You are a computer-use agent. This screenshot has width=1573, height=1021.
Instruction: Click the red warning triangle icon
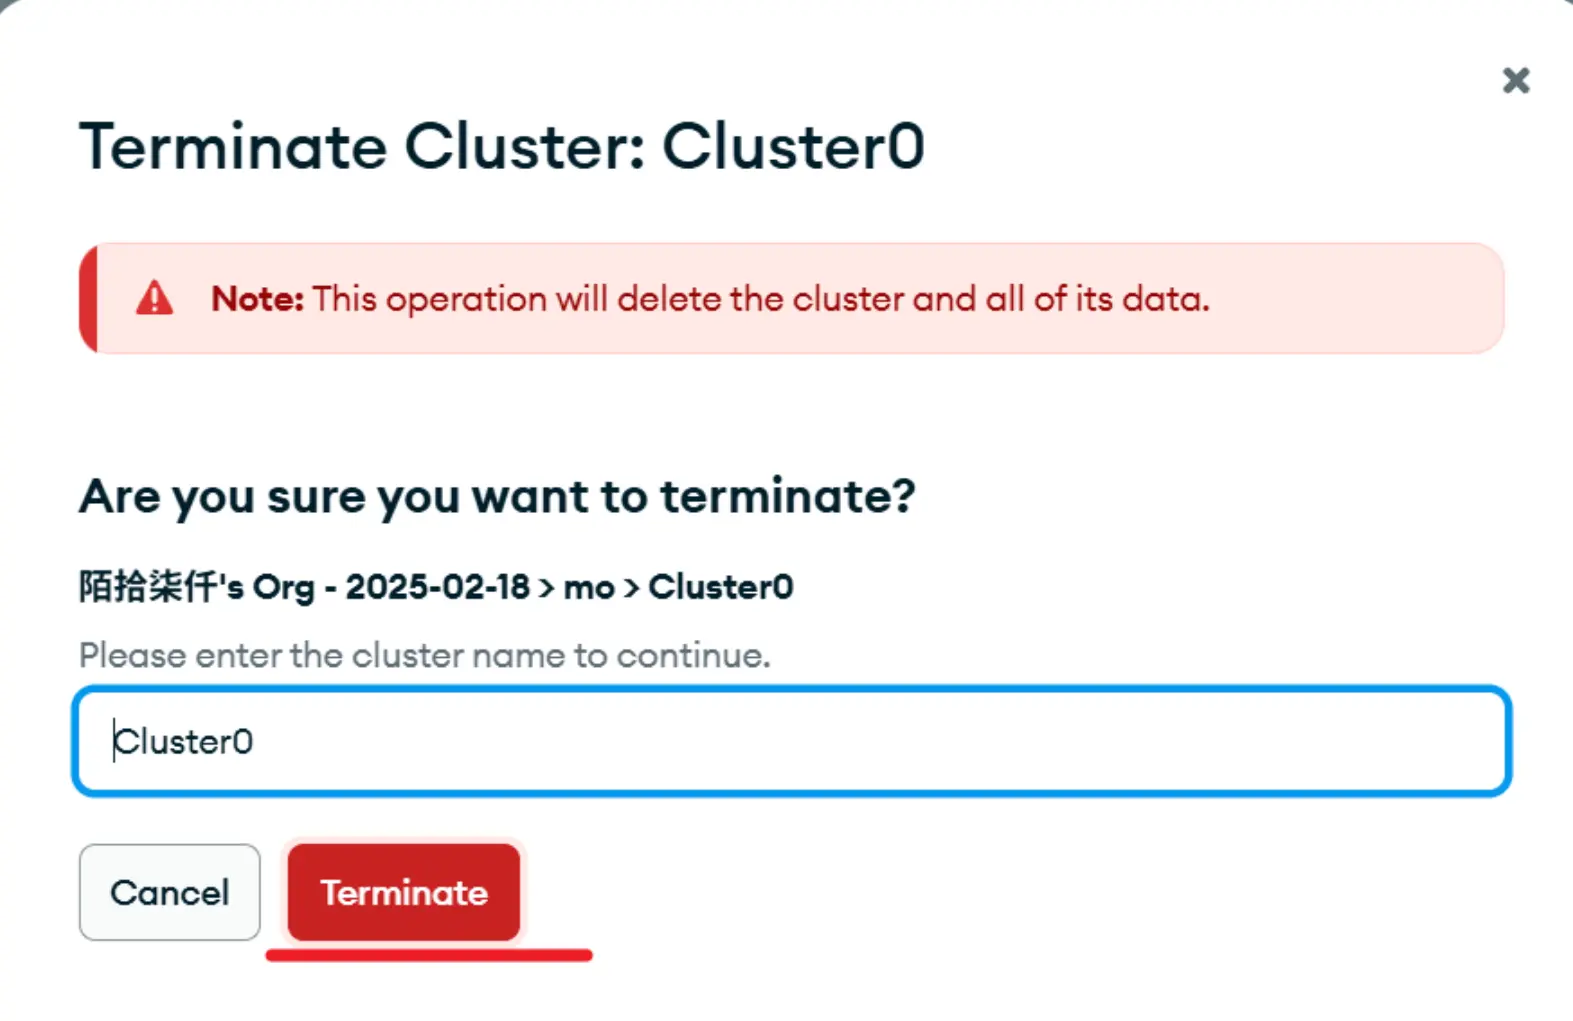[155, 298]
